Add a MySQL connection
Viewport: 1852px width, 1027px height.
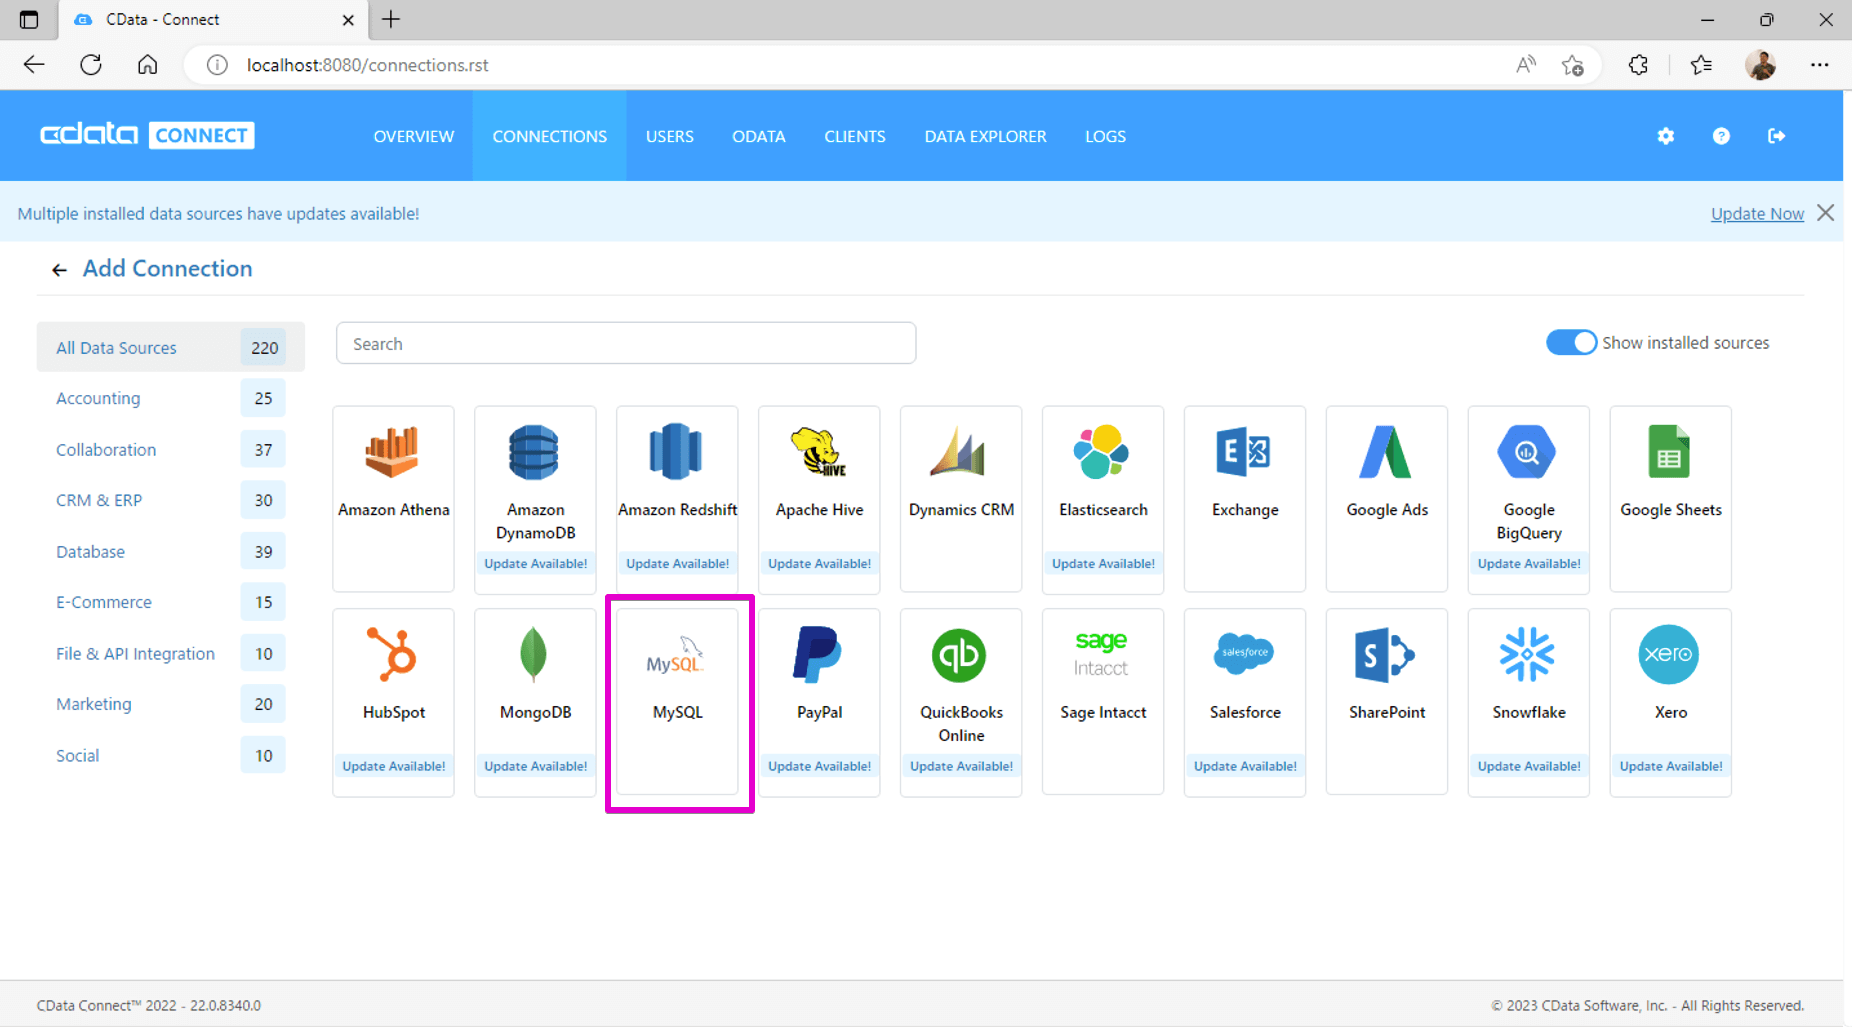pos(677,702)
